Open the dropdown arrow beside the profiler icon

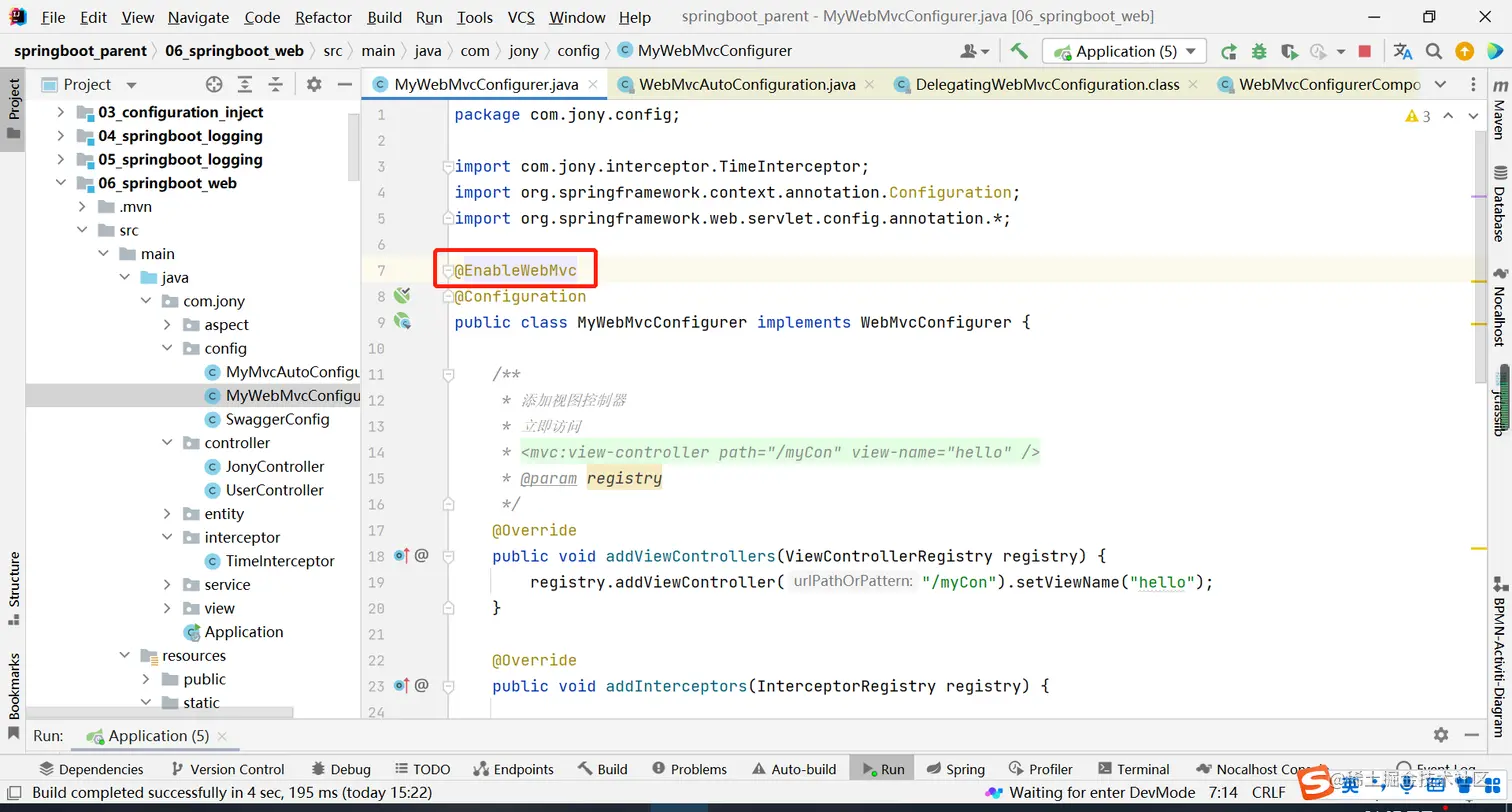pos(1341,52)
